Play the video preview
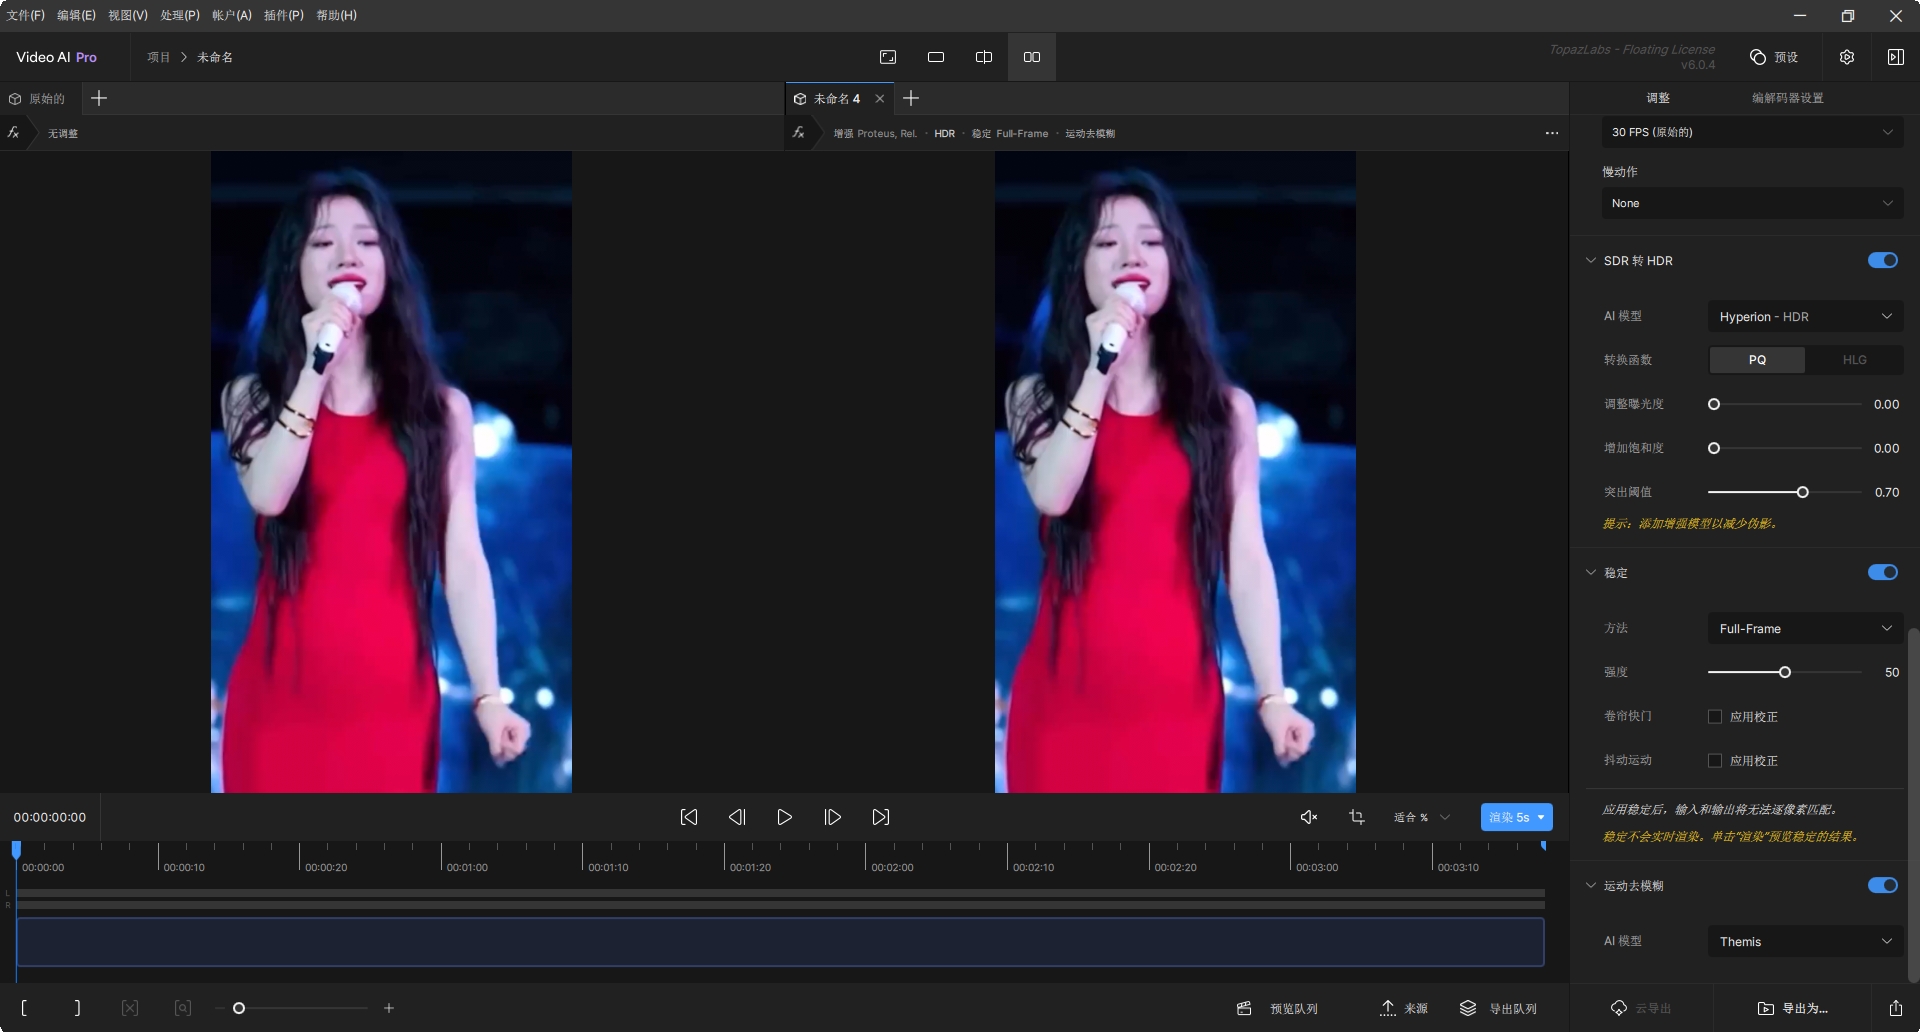Viewport: 1920px width, 1032px height. pyautogui.click(x=785, y=817)
